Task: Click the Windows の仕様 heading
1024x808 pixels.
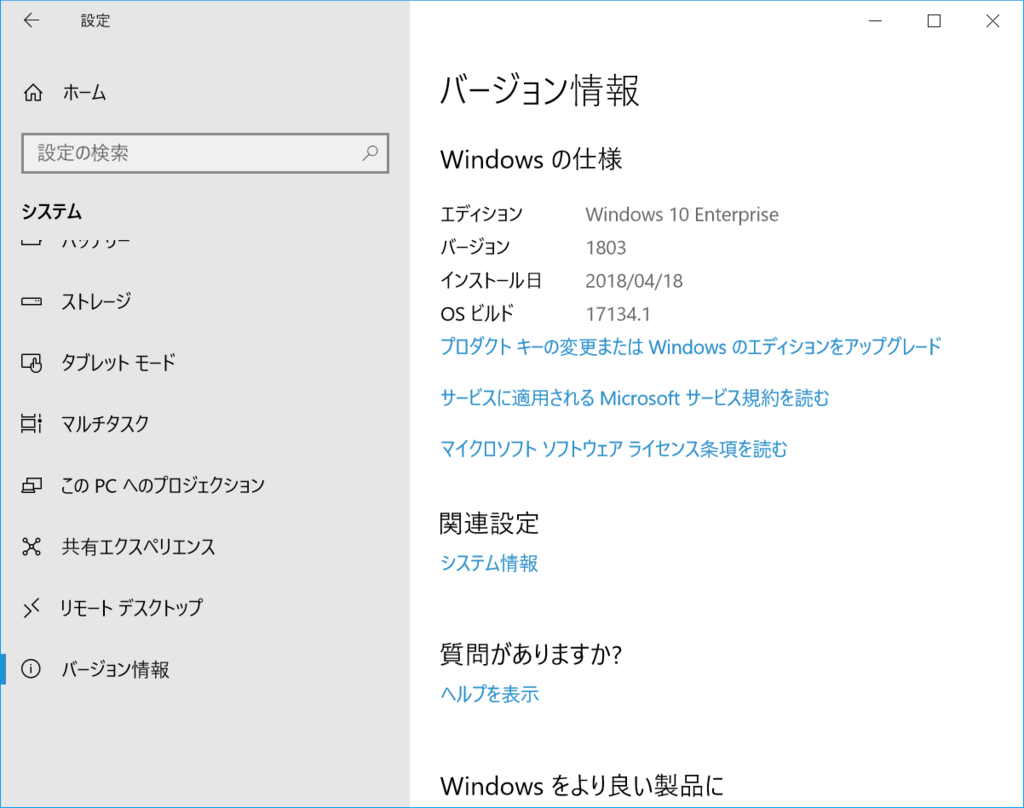Action: (531, 159)
